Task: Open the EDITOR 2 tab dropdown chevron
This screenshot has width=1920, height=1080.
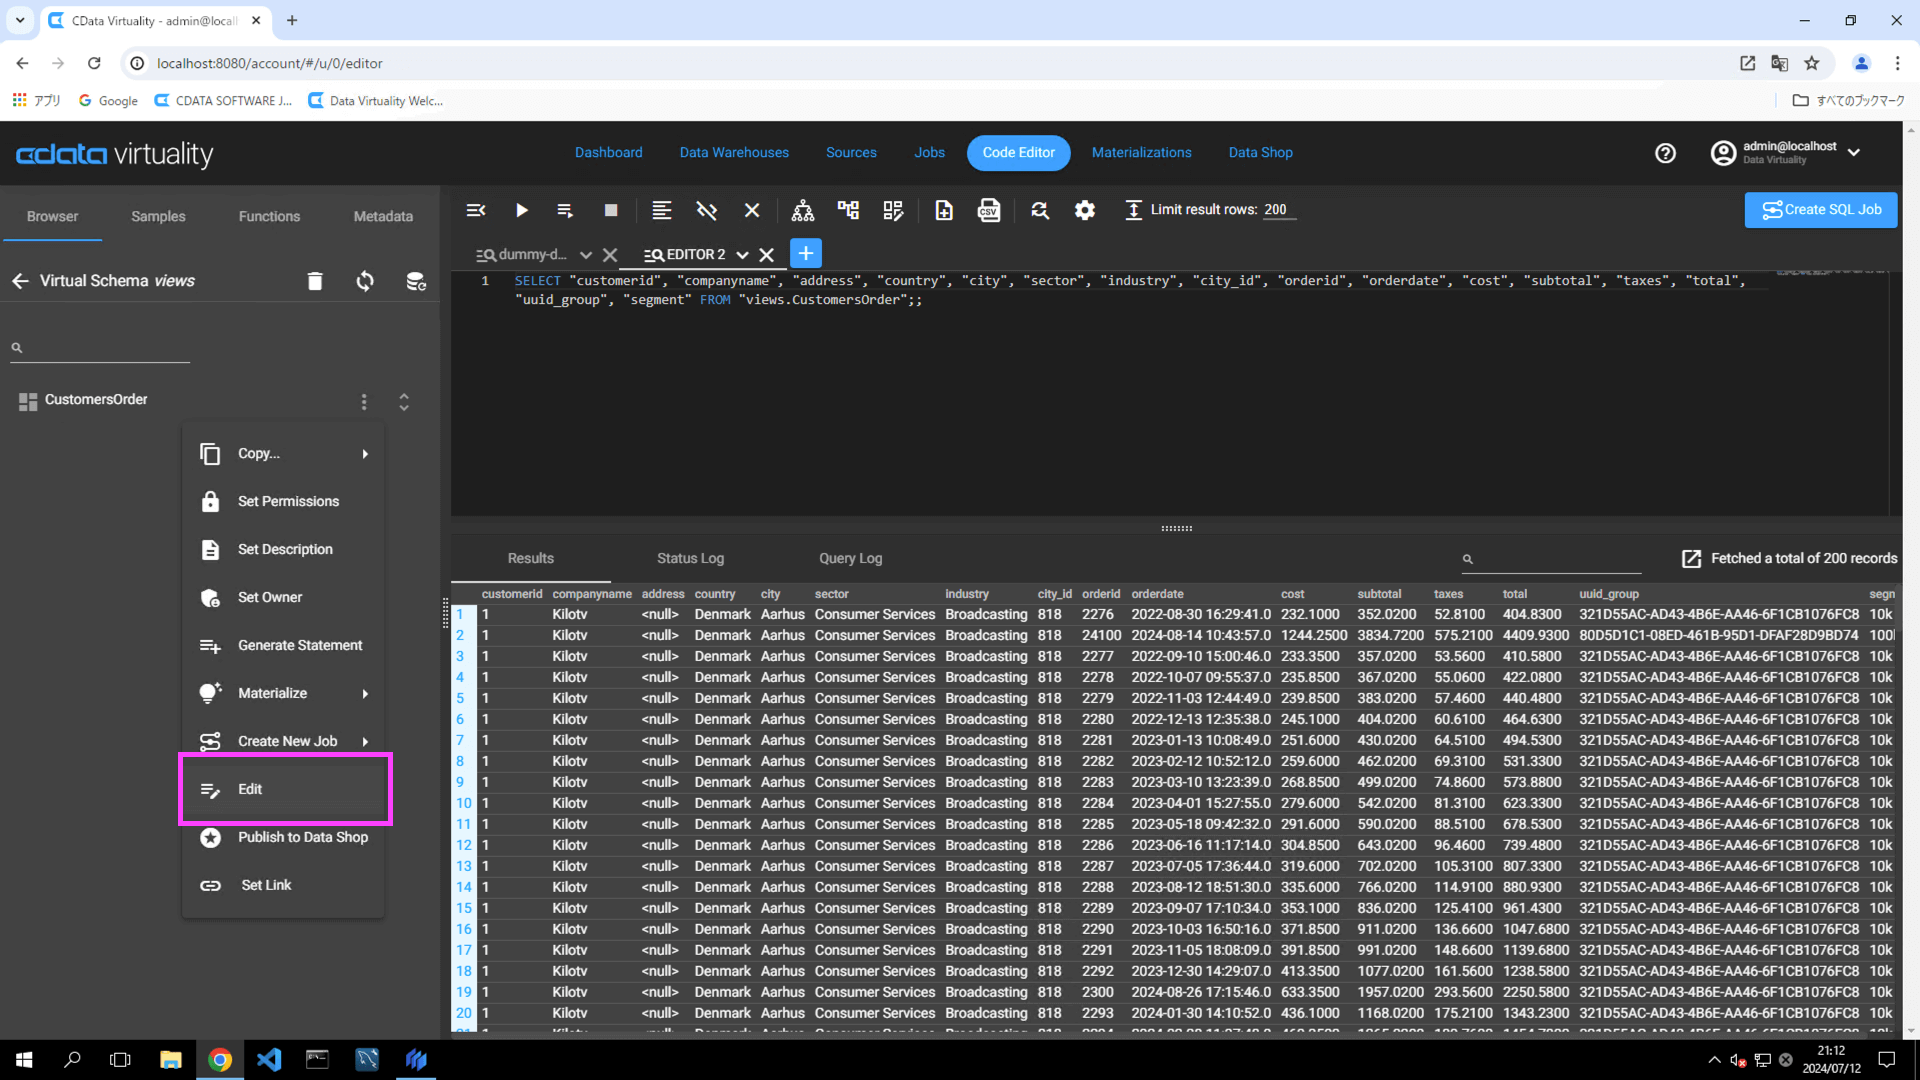Action: click(x=742, y=255)
